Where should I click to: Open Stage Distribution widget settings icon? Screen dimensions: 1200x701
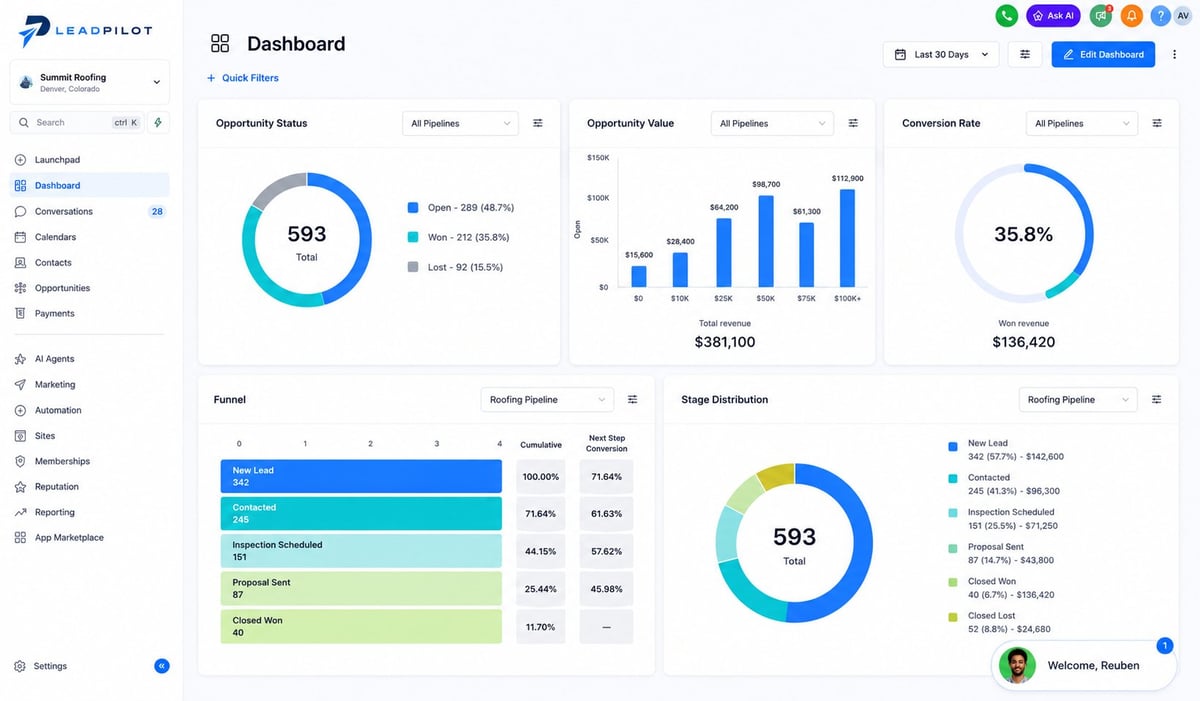pyautogui.click(x=1157, y=399)
